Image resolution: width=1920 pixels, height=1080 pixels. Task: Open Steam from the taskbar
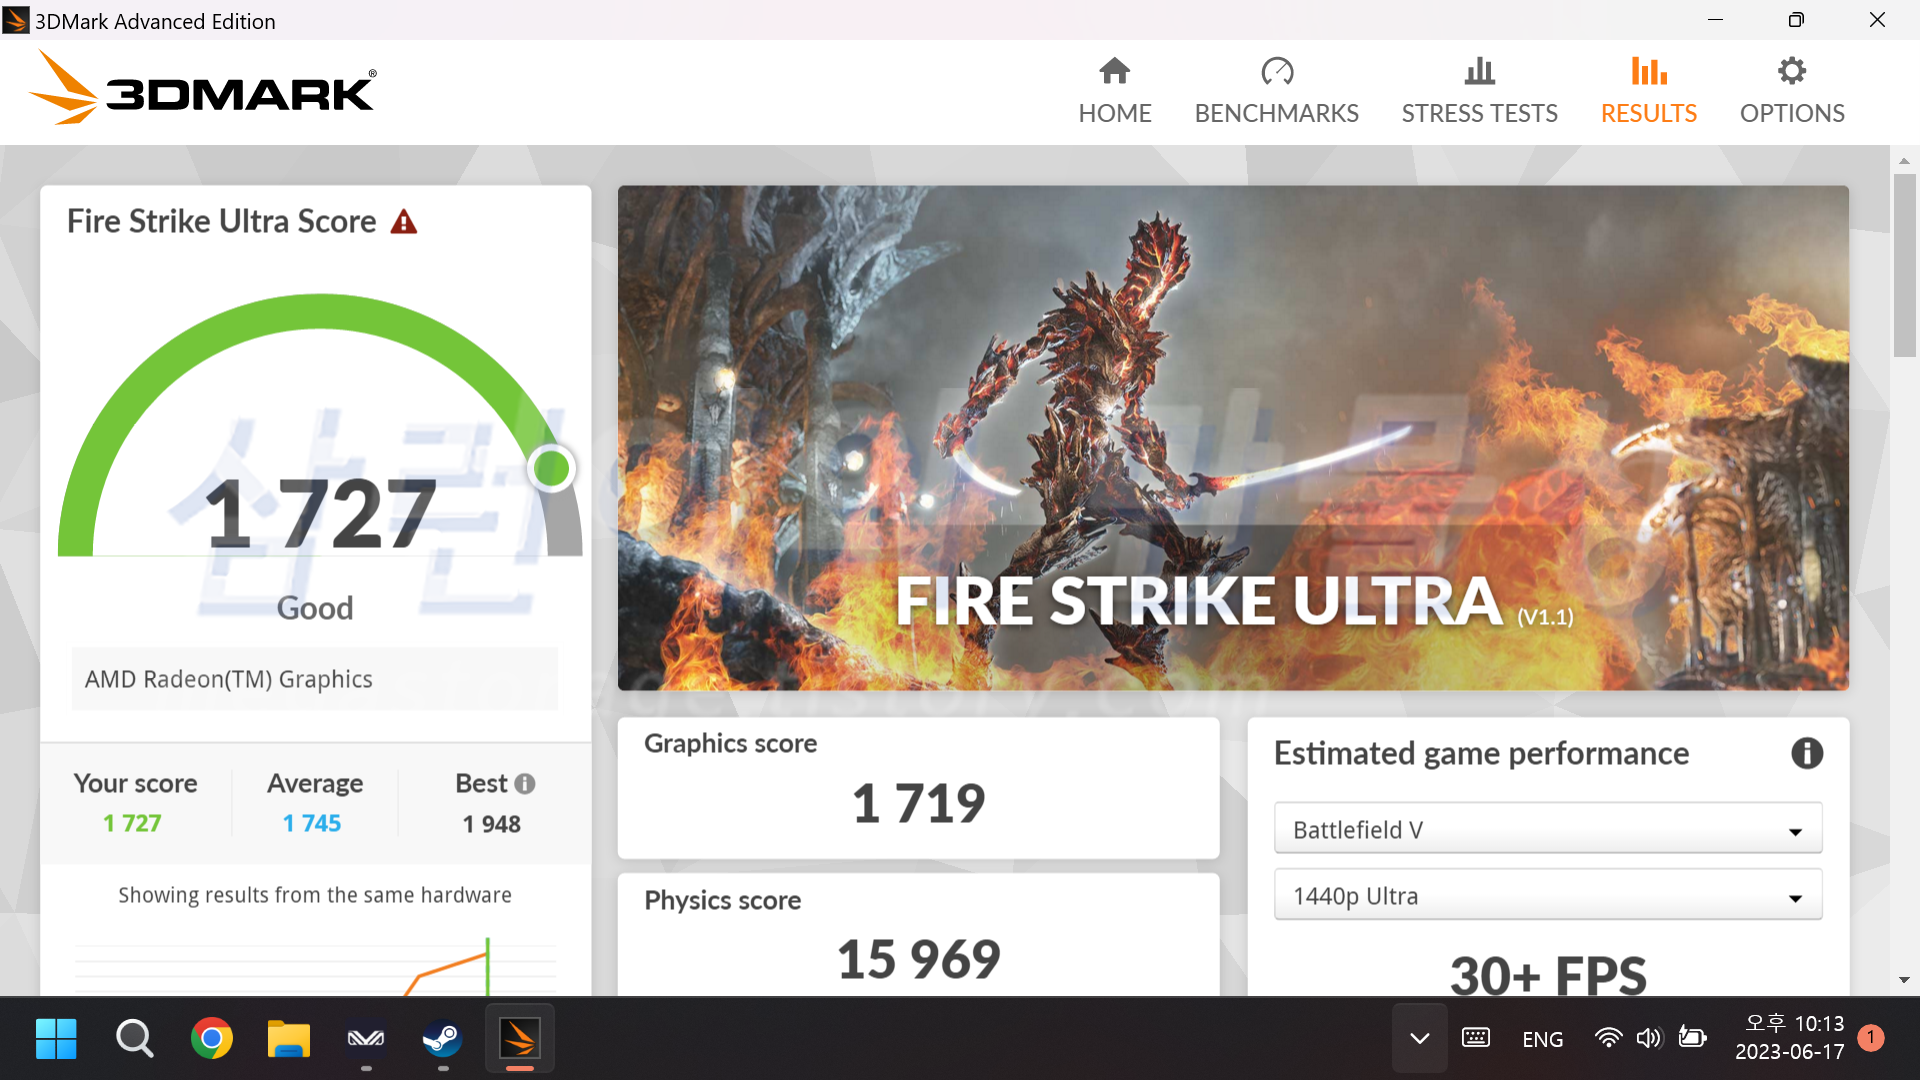pos(442,1039)
